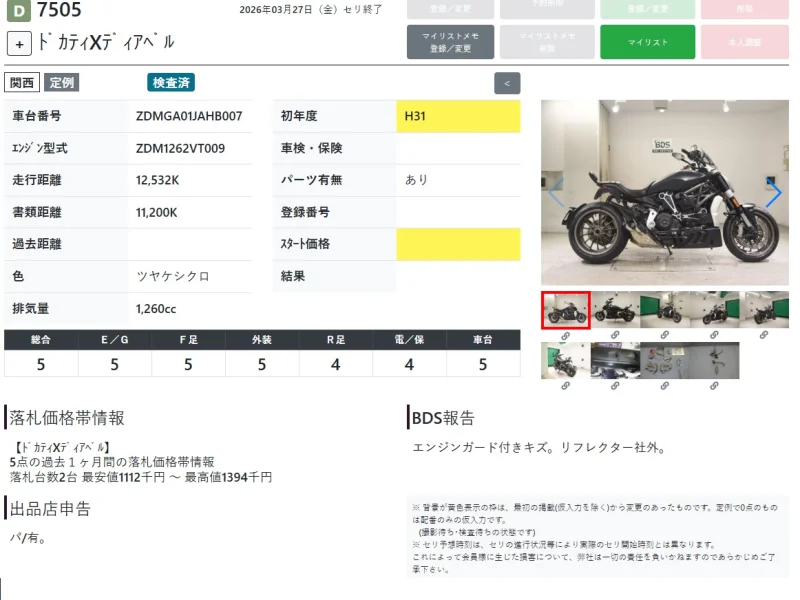The image size is (800, 600).
Task: Click the color value ツヤケシクロ
Action: [172, 277]
